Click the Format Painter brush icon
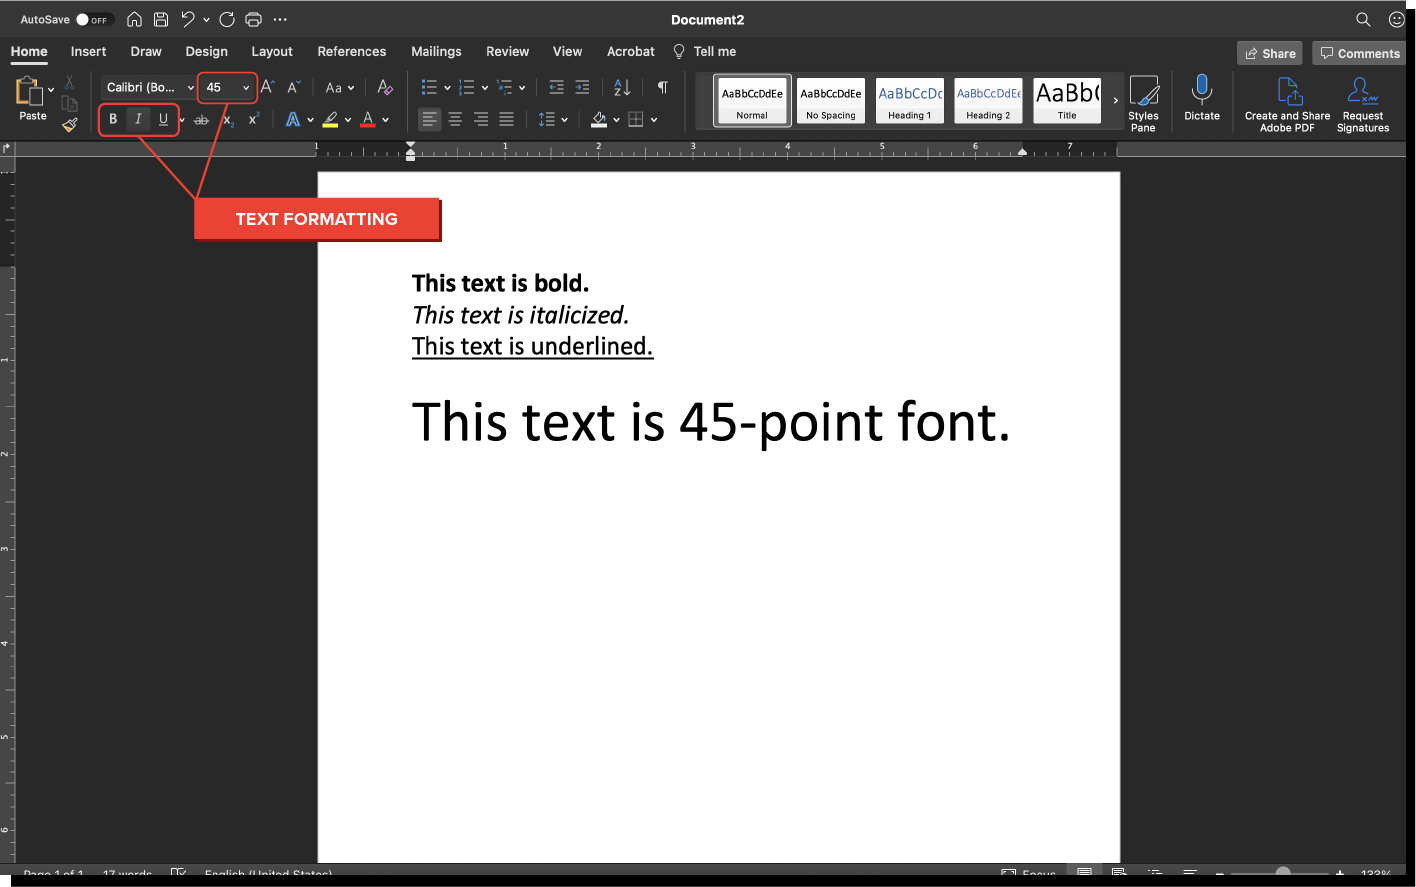 [69, 125]
